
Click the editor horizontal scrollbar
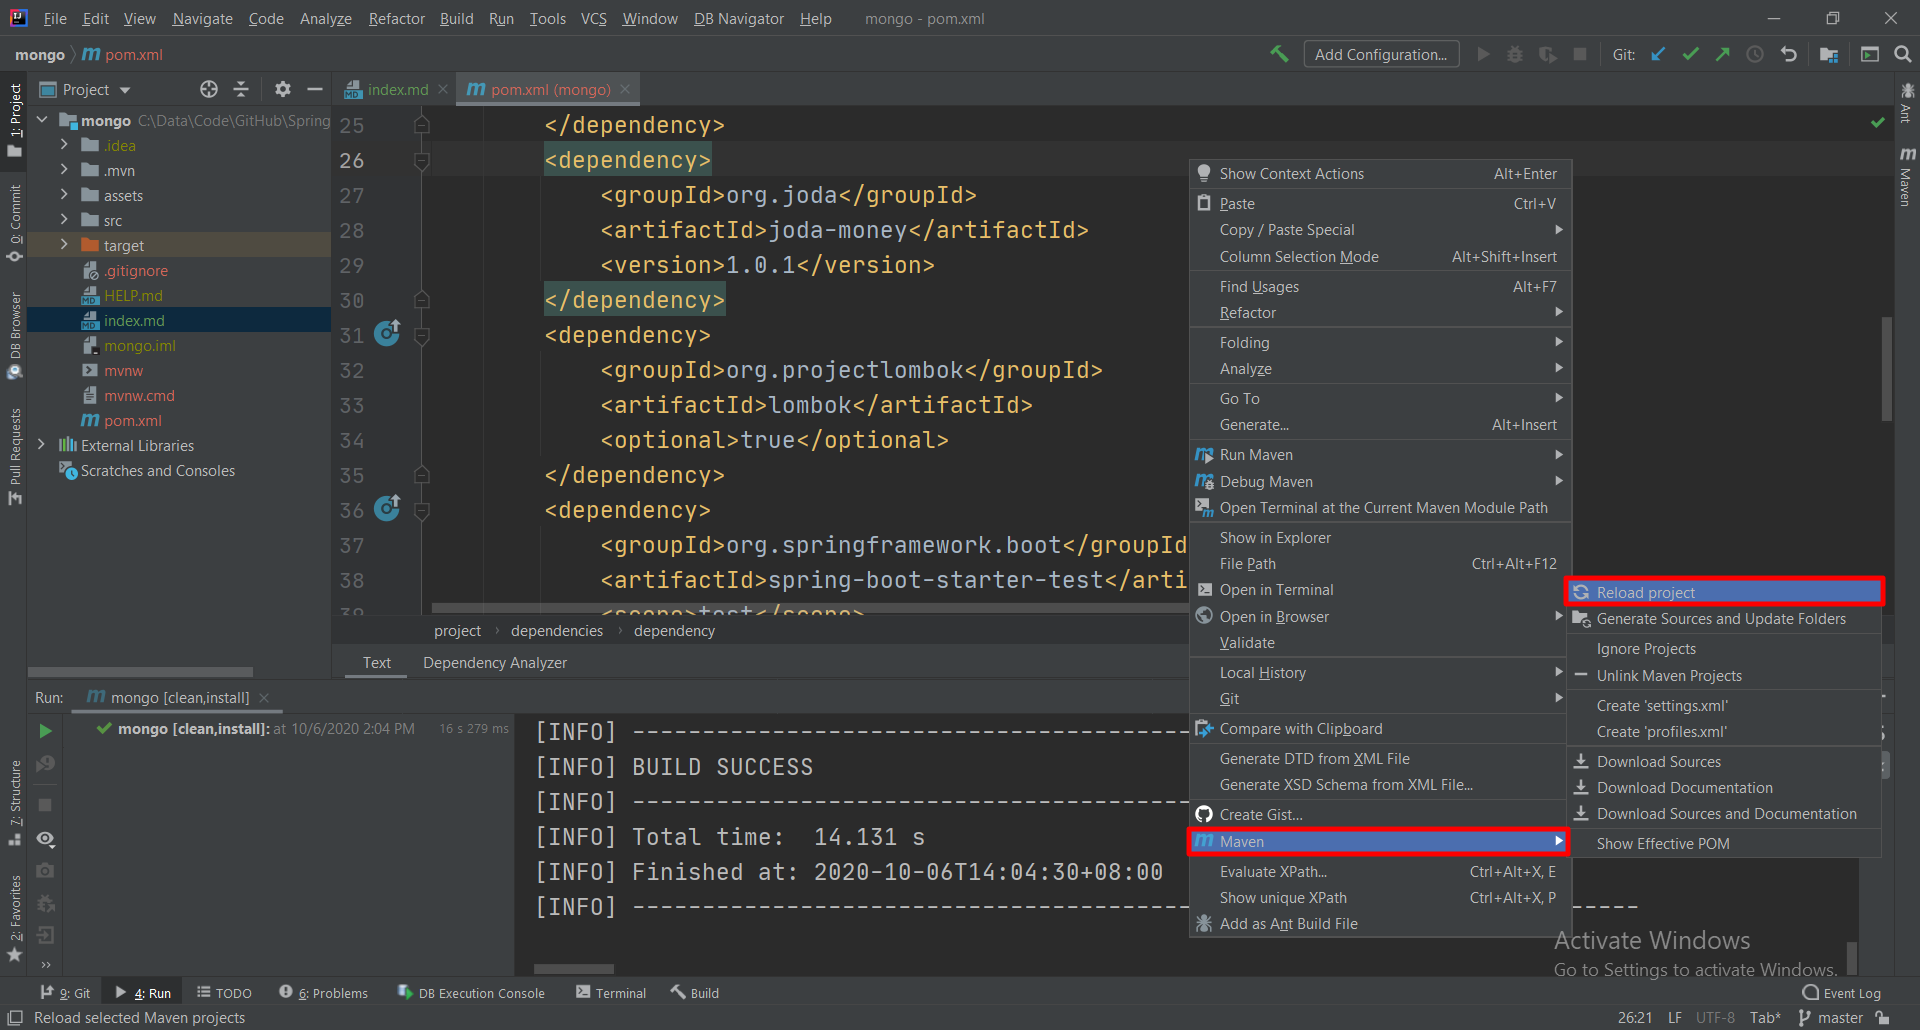pos(810,608)
